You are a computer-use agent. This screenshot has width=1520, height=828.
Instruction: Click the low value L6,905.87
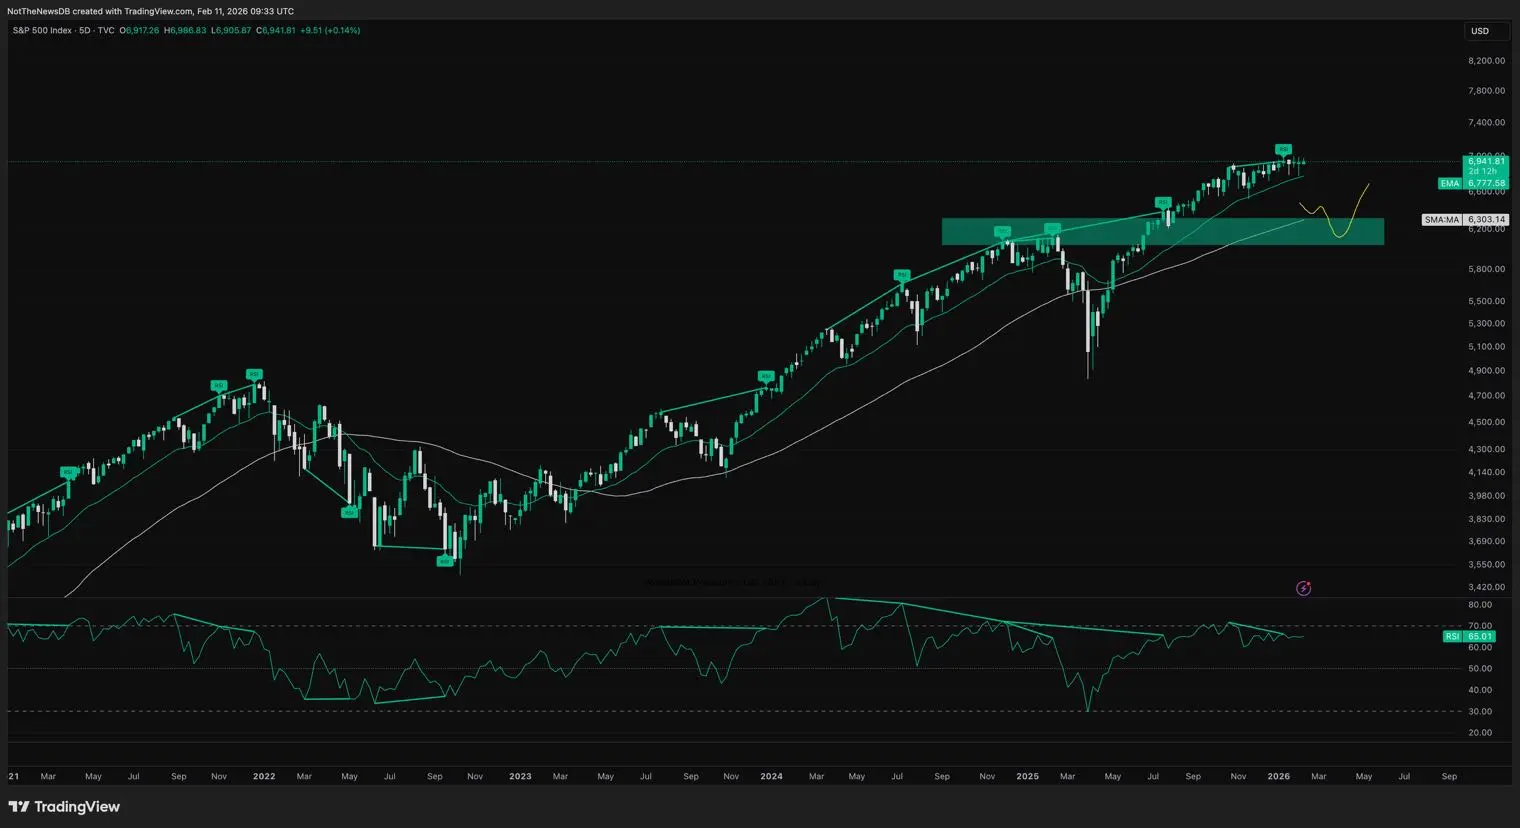[x=231, y=31]
